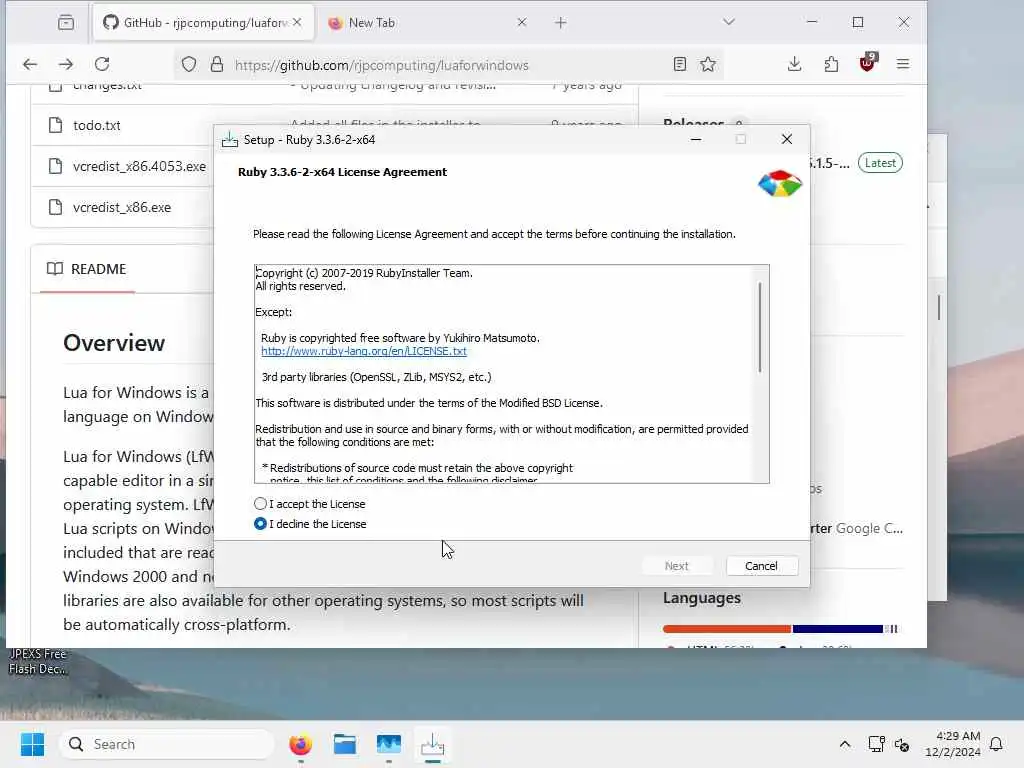Toggle reader view in Firefox

click(680, 64)
